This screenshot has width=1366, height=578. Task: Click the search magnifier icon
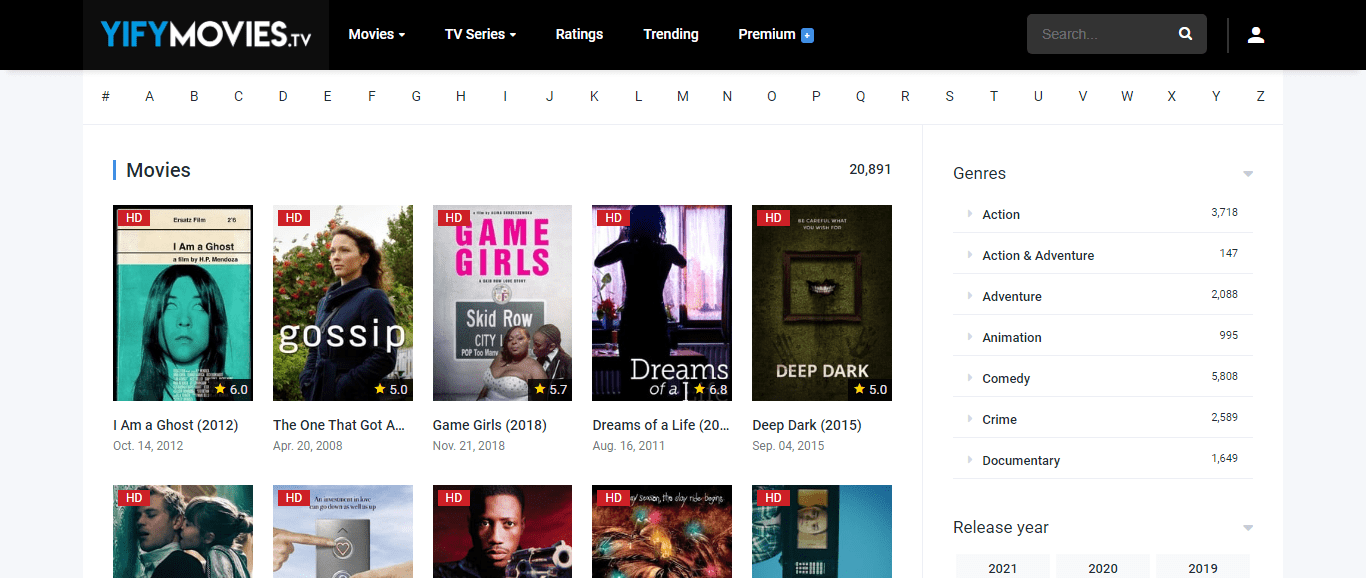pyautogui.click(x=1185, y=34)
